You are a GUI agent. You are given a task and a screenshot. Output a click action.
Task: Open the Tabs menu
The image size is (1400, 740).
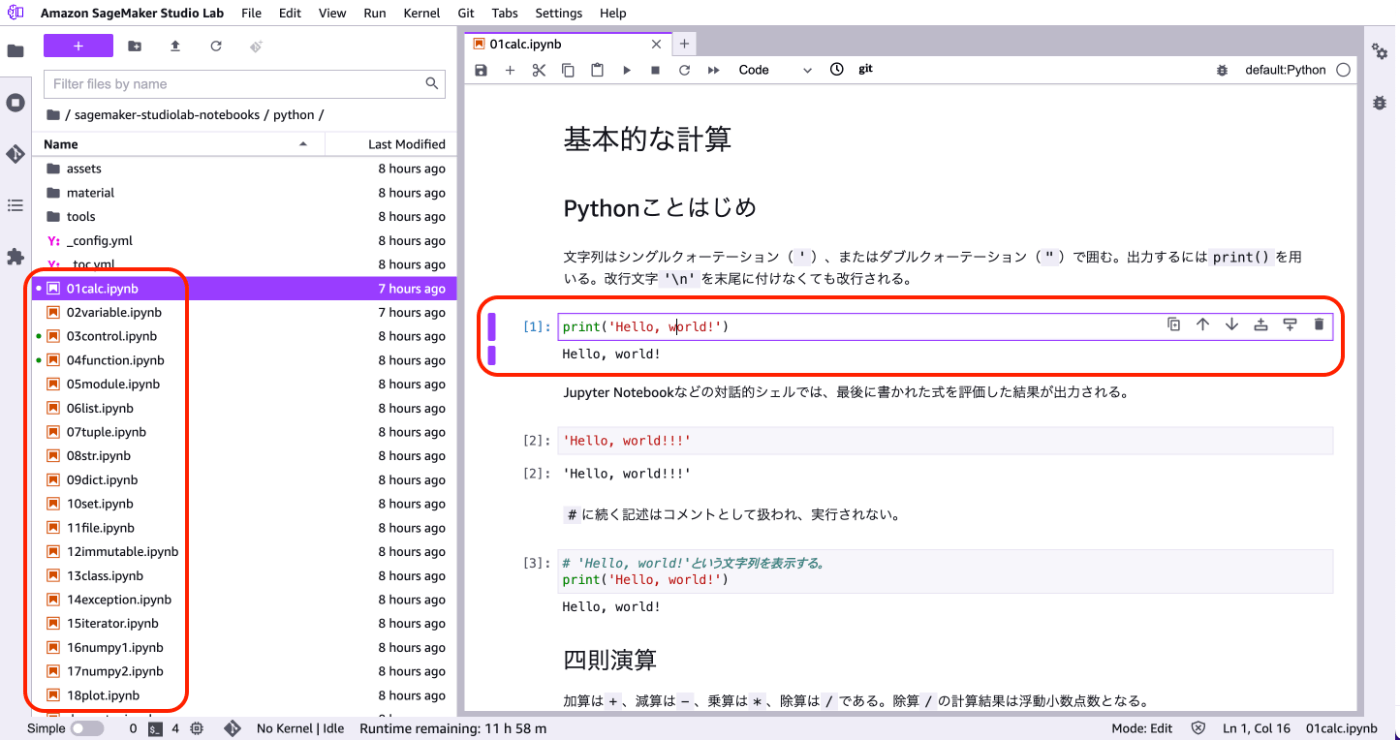(x=505, y=13)
